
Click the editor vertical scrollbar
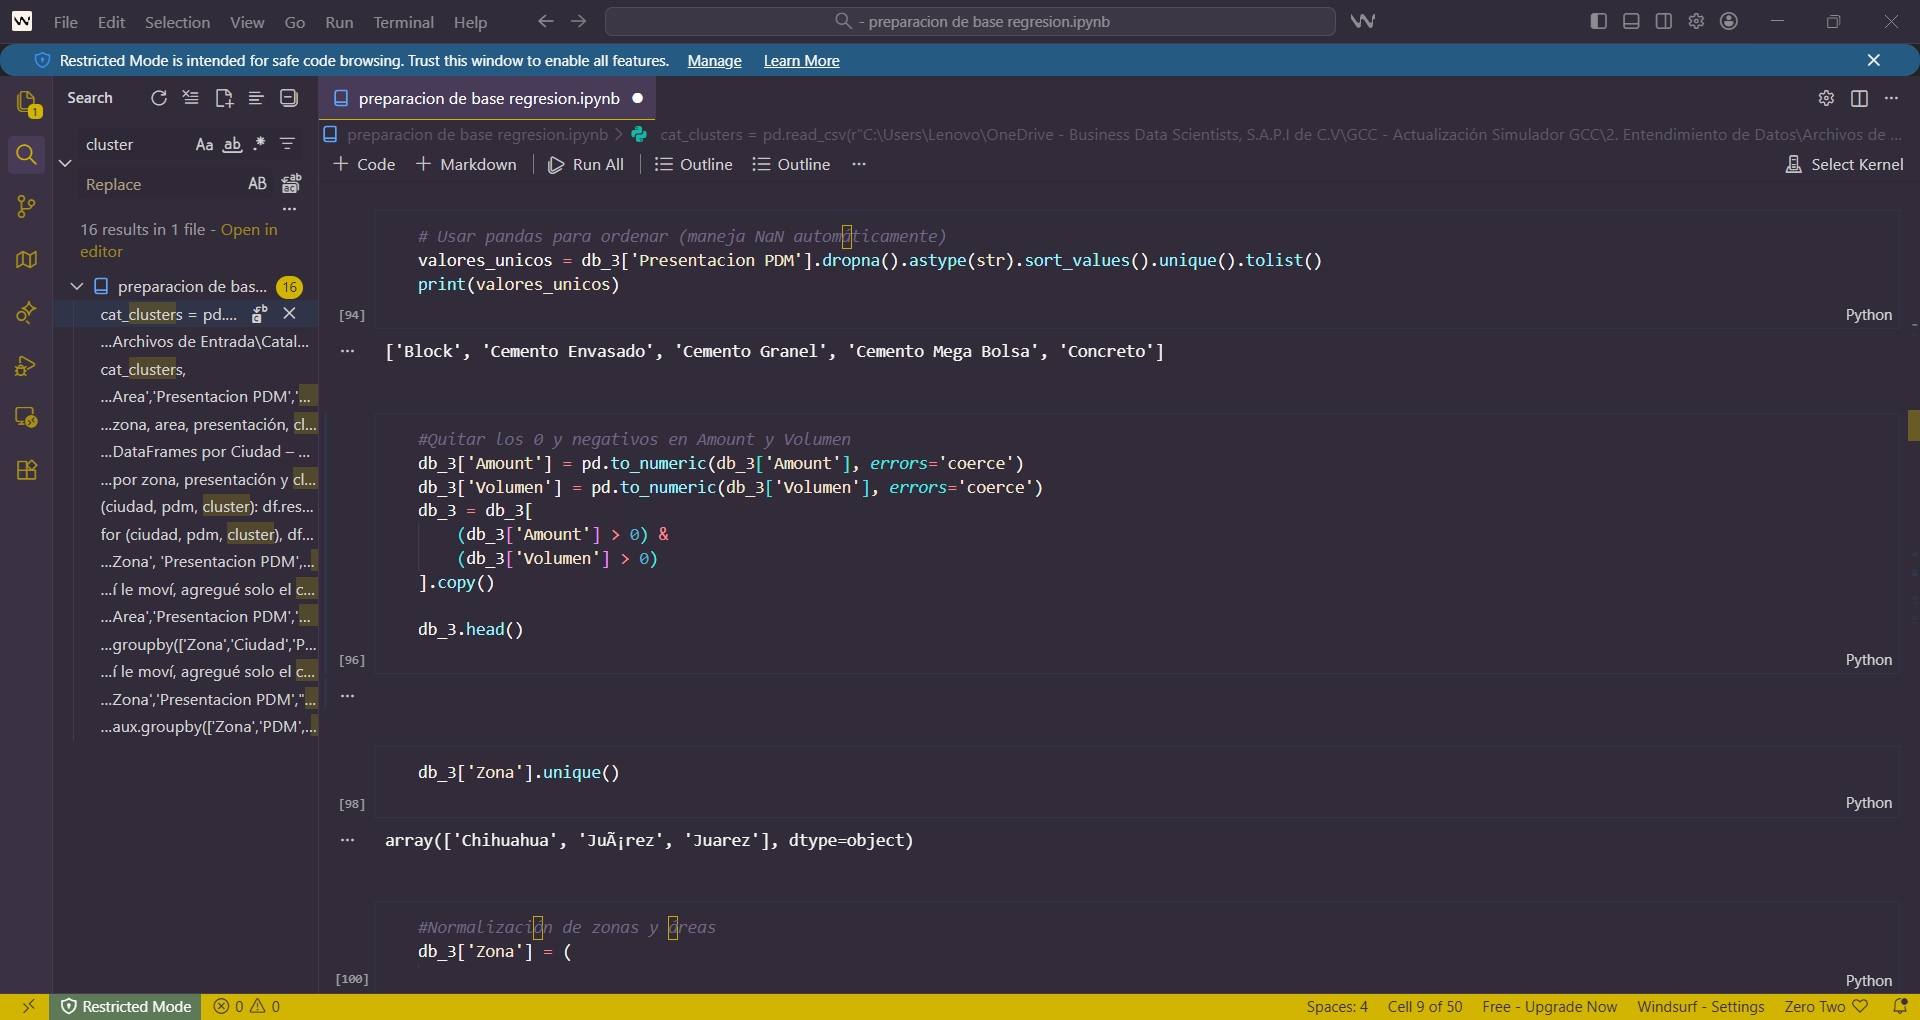[x=1913, y=425]
